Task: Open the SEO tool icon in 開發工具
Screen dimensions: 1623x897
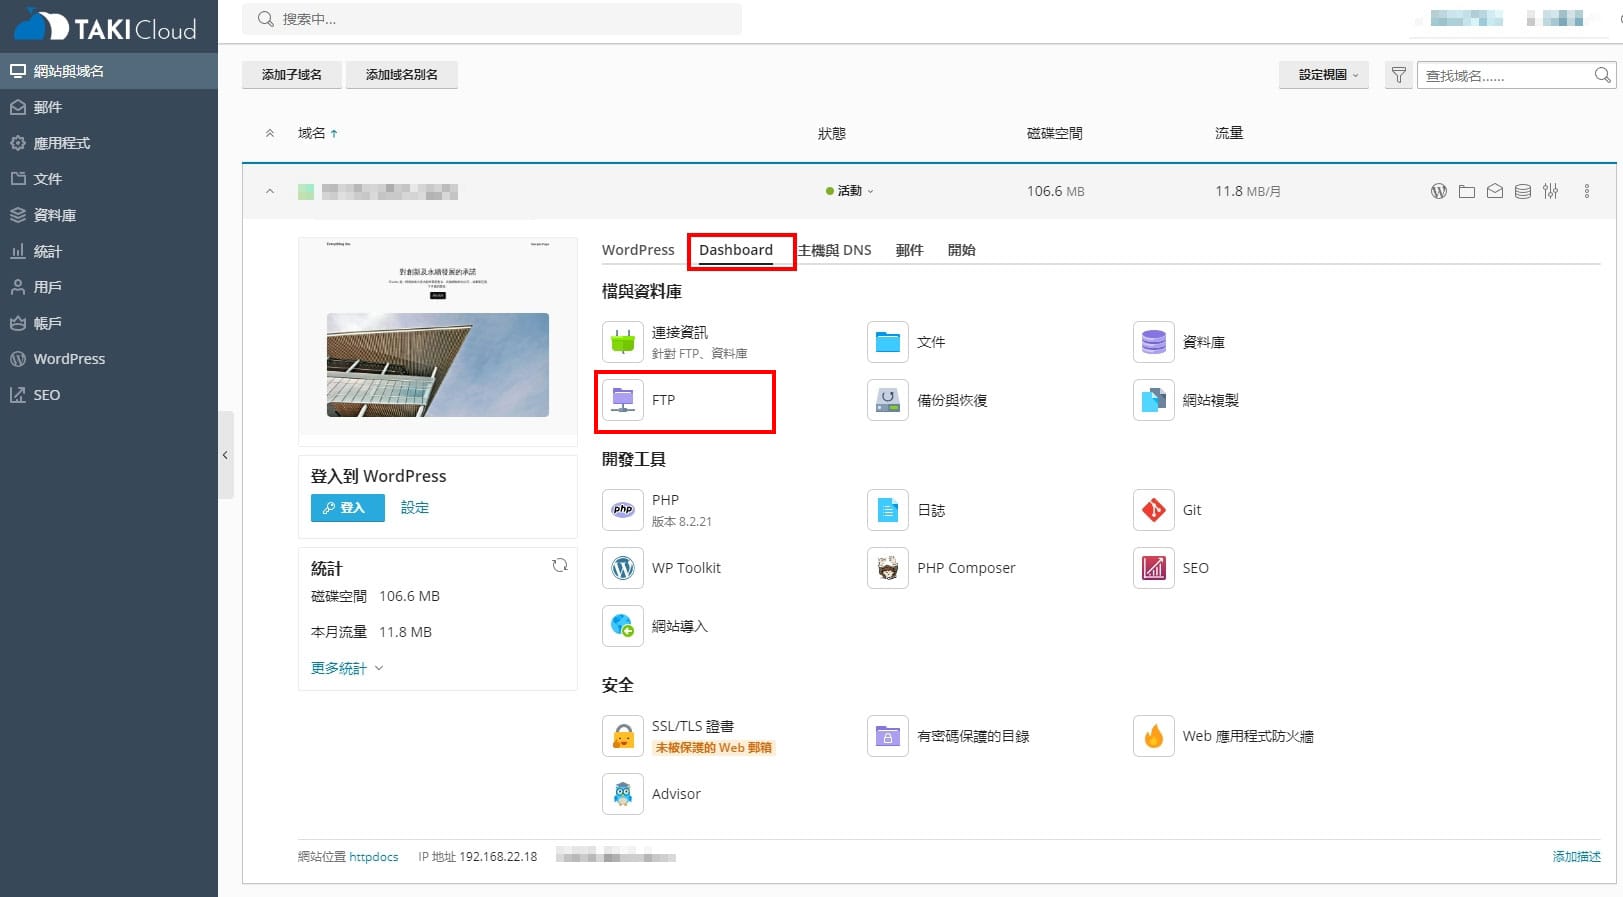Action: click(1154, 568)
